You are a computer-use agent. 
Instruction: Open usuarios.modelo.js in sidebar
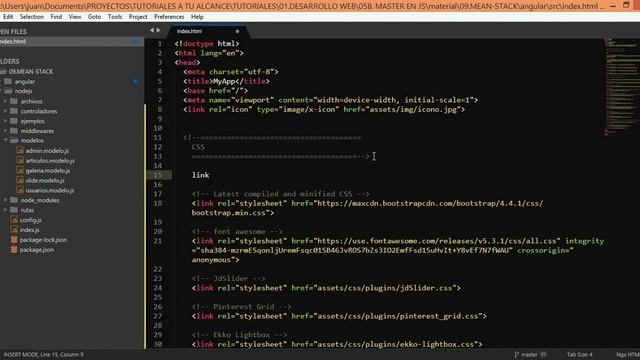coord(50,190)
